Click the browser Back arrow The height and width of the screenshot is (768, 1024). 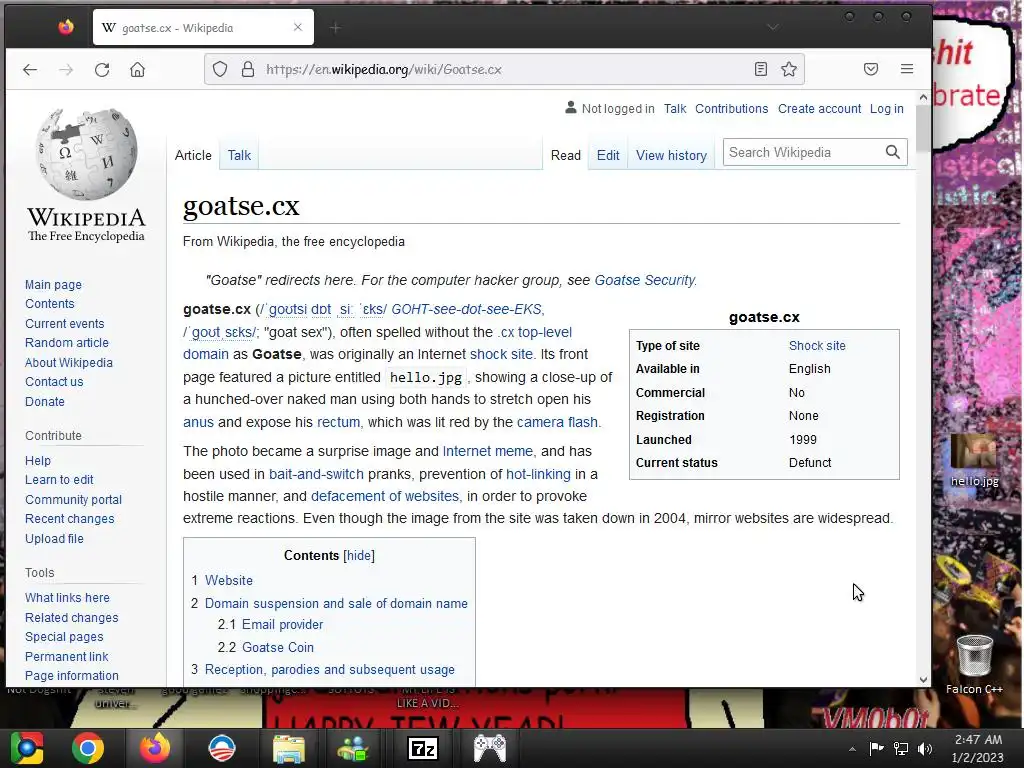point(30,69)
